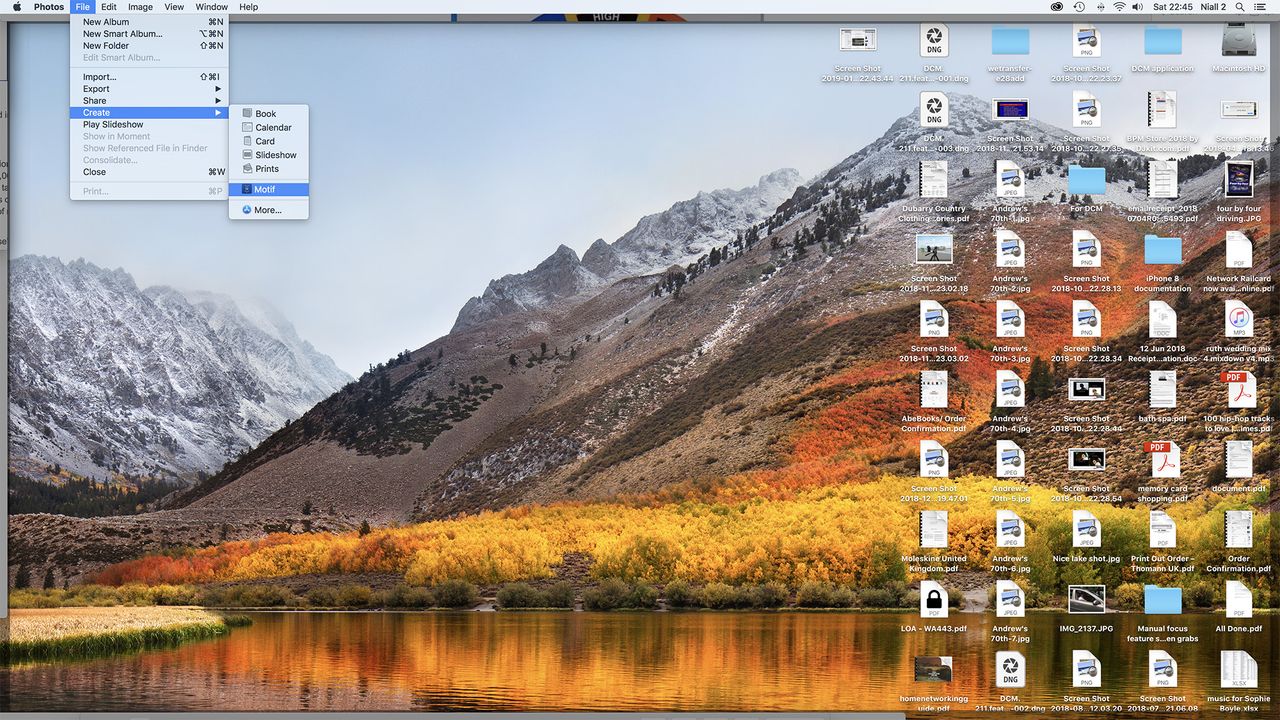Select Andrew's 70th-4.jpg file
1280x720 pixels.
coord(1010,389)
